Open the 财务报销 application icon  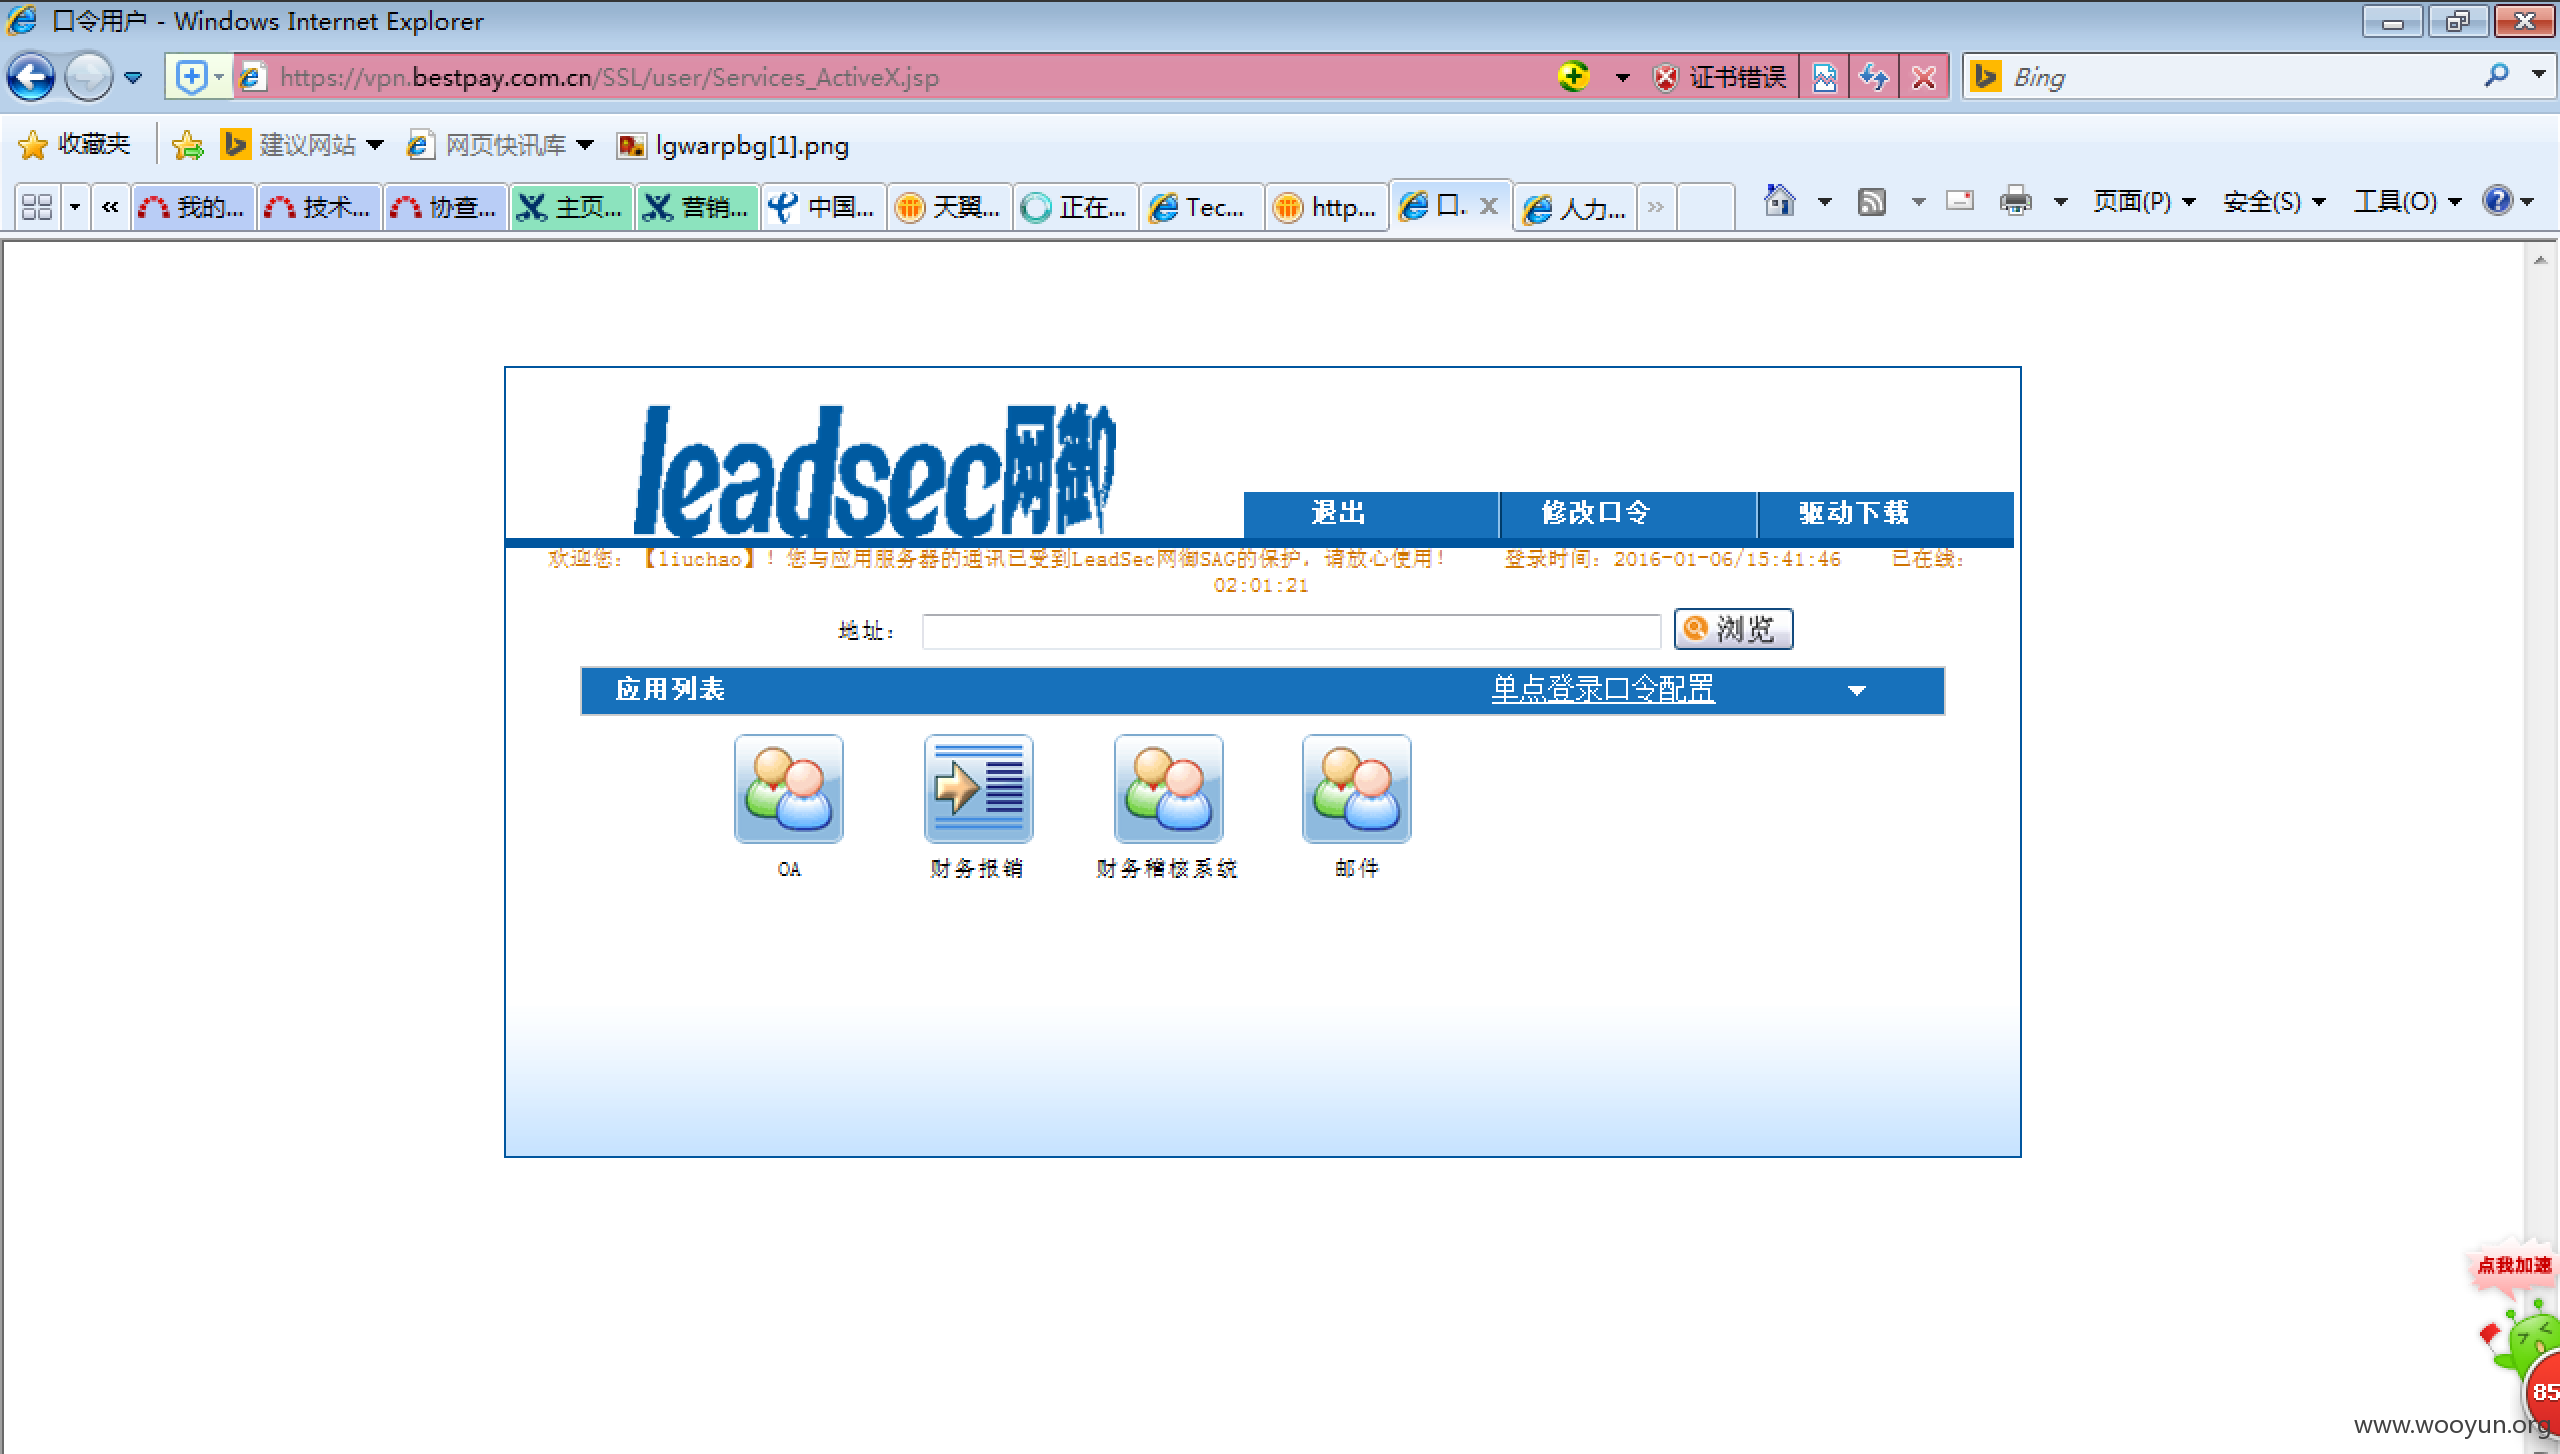point(978,789)
